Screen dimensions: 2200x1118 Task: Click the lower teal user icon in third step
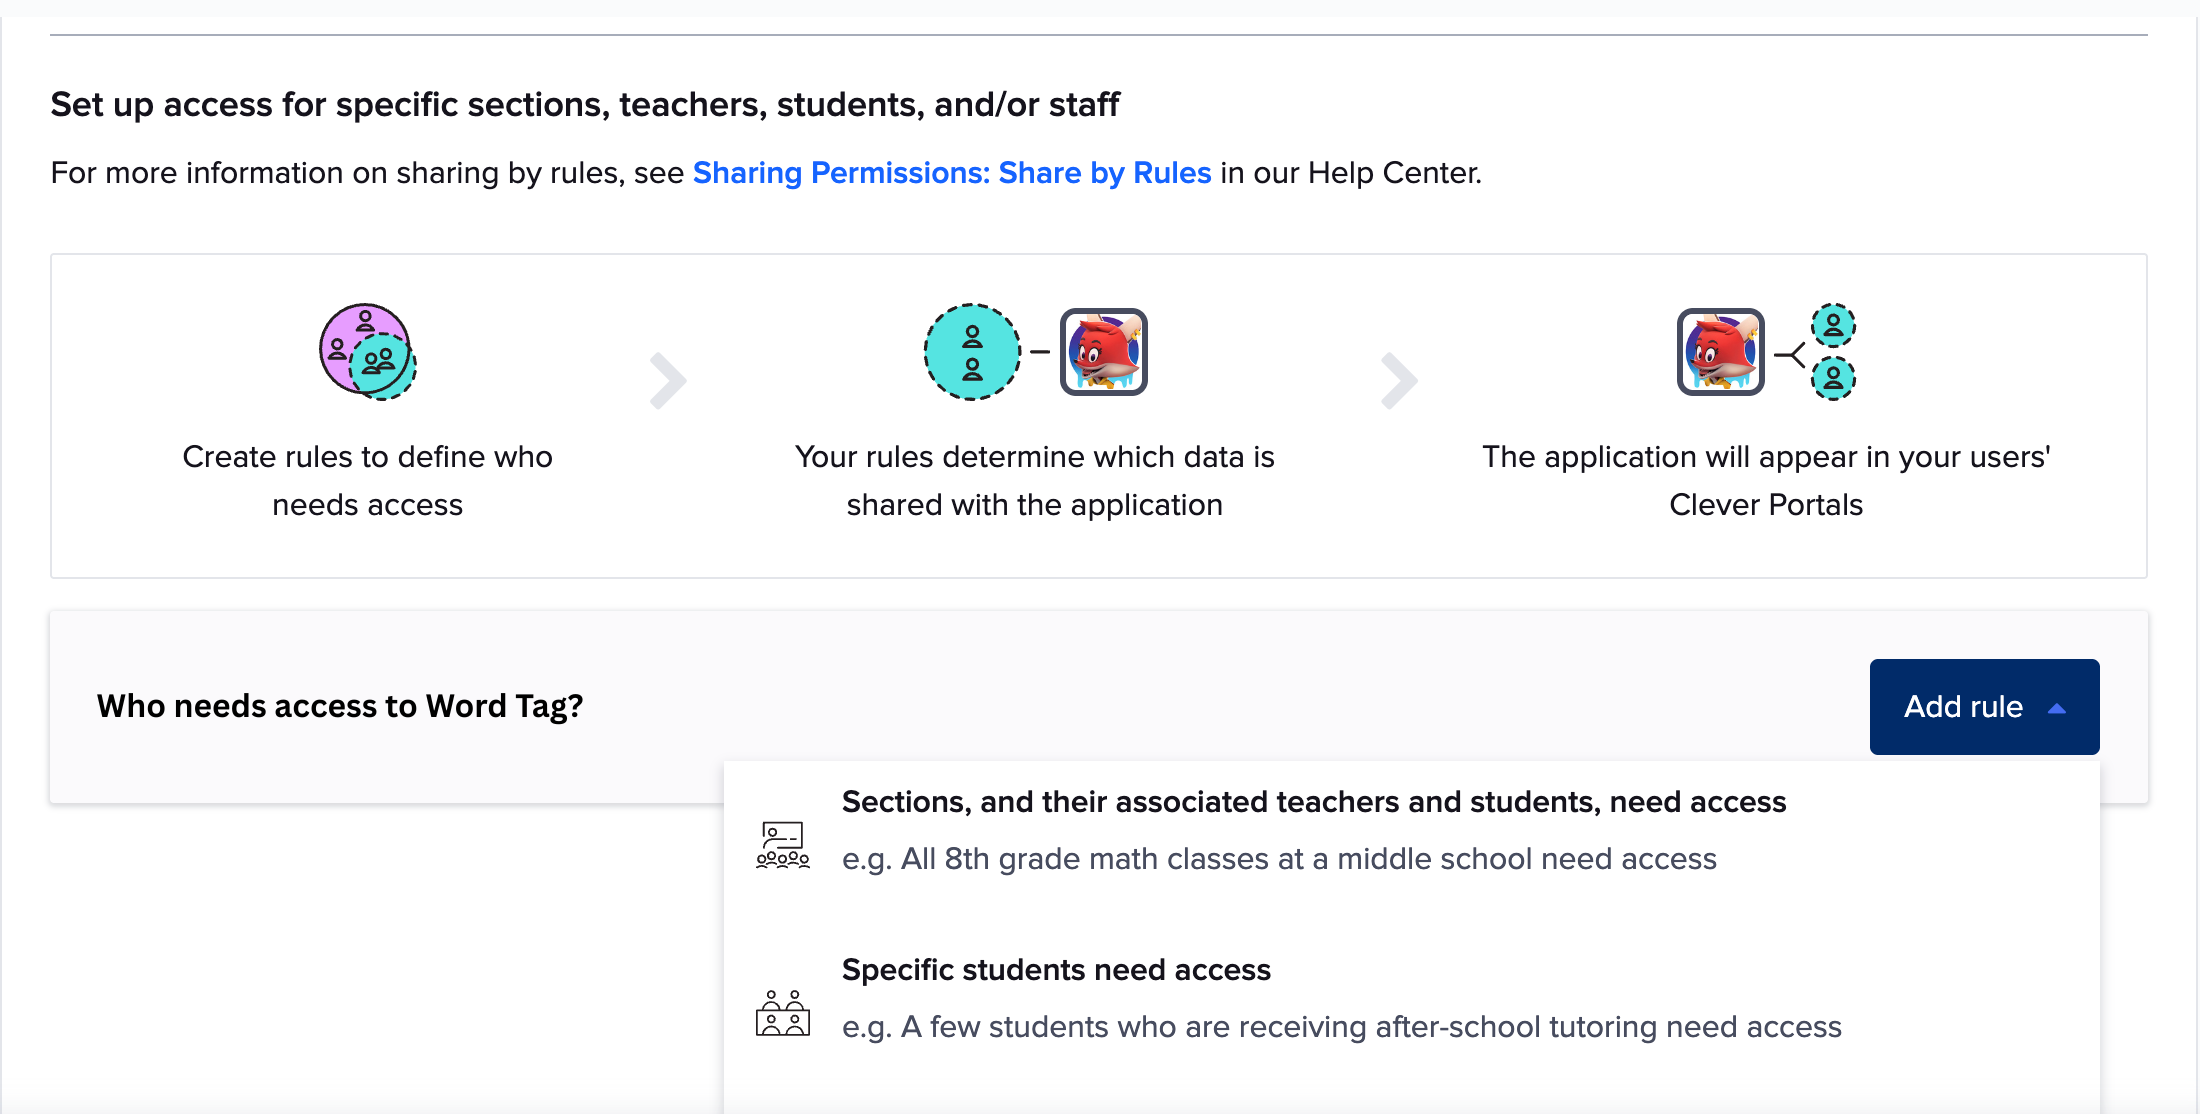[x=1833, y=379]
